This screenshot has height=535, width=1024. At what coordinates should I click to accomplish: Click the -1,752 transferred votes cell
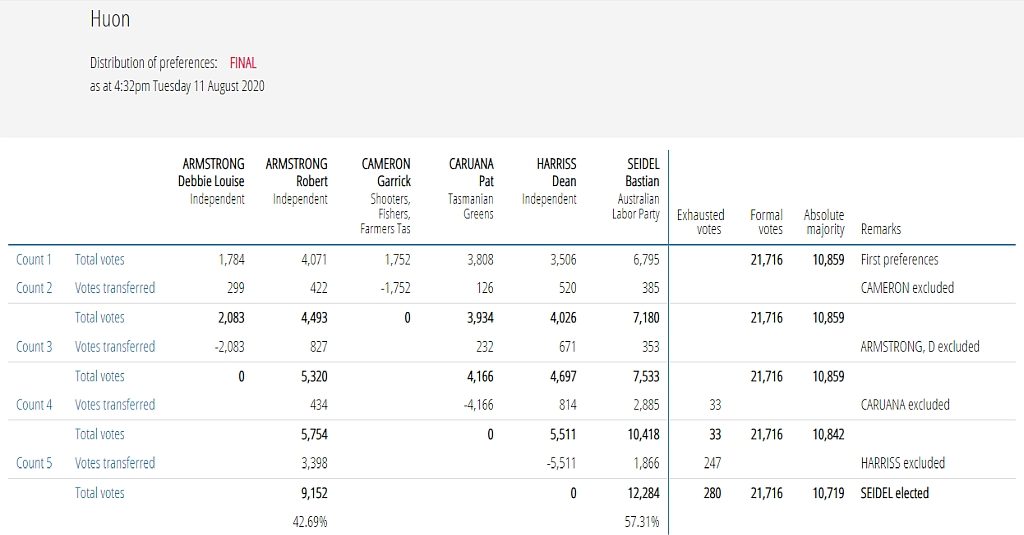pos(395,288)
